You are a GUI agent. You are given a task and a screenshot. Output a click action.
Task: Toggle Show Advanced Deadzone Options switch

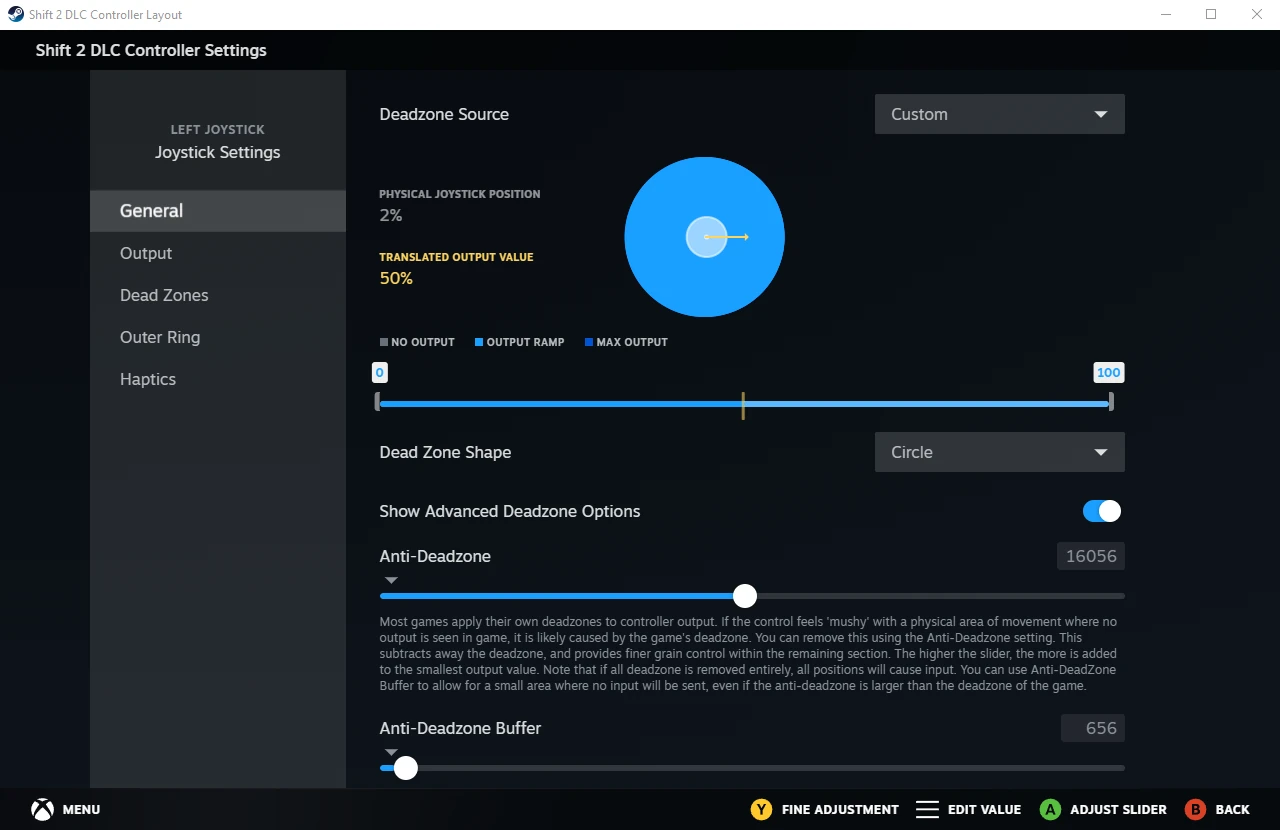coord(1102,511)
